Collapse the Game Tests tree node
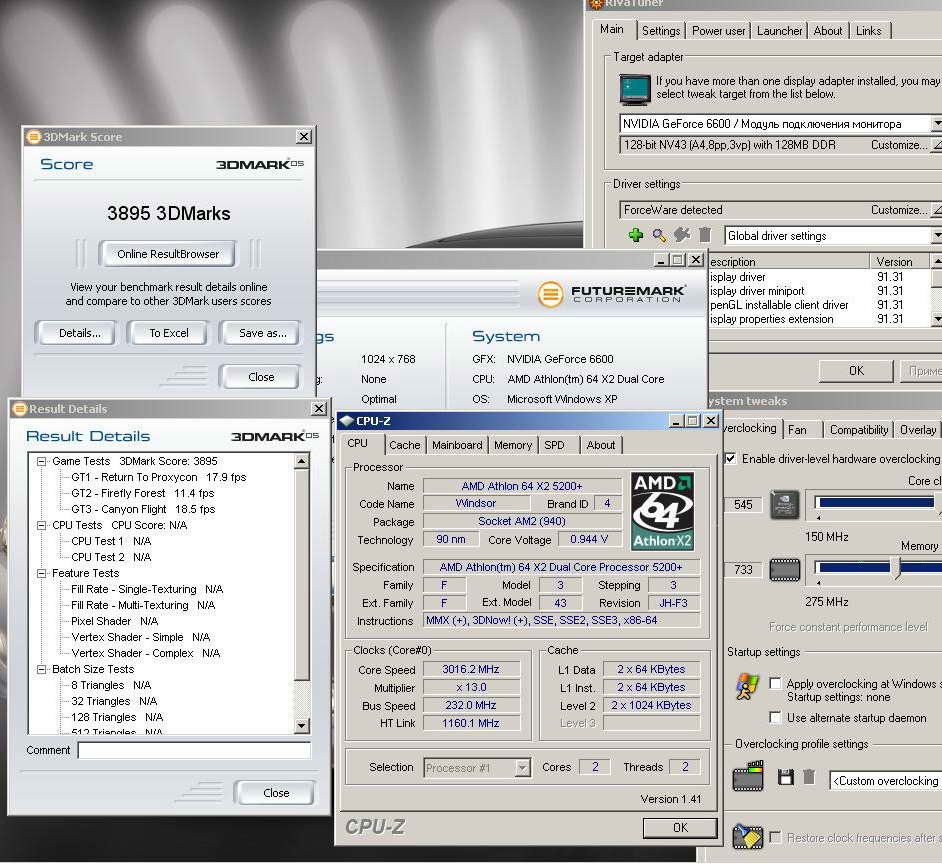This screenshot has width=942, height=864. click(x=41, y=461)
